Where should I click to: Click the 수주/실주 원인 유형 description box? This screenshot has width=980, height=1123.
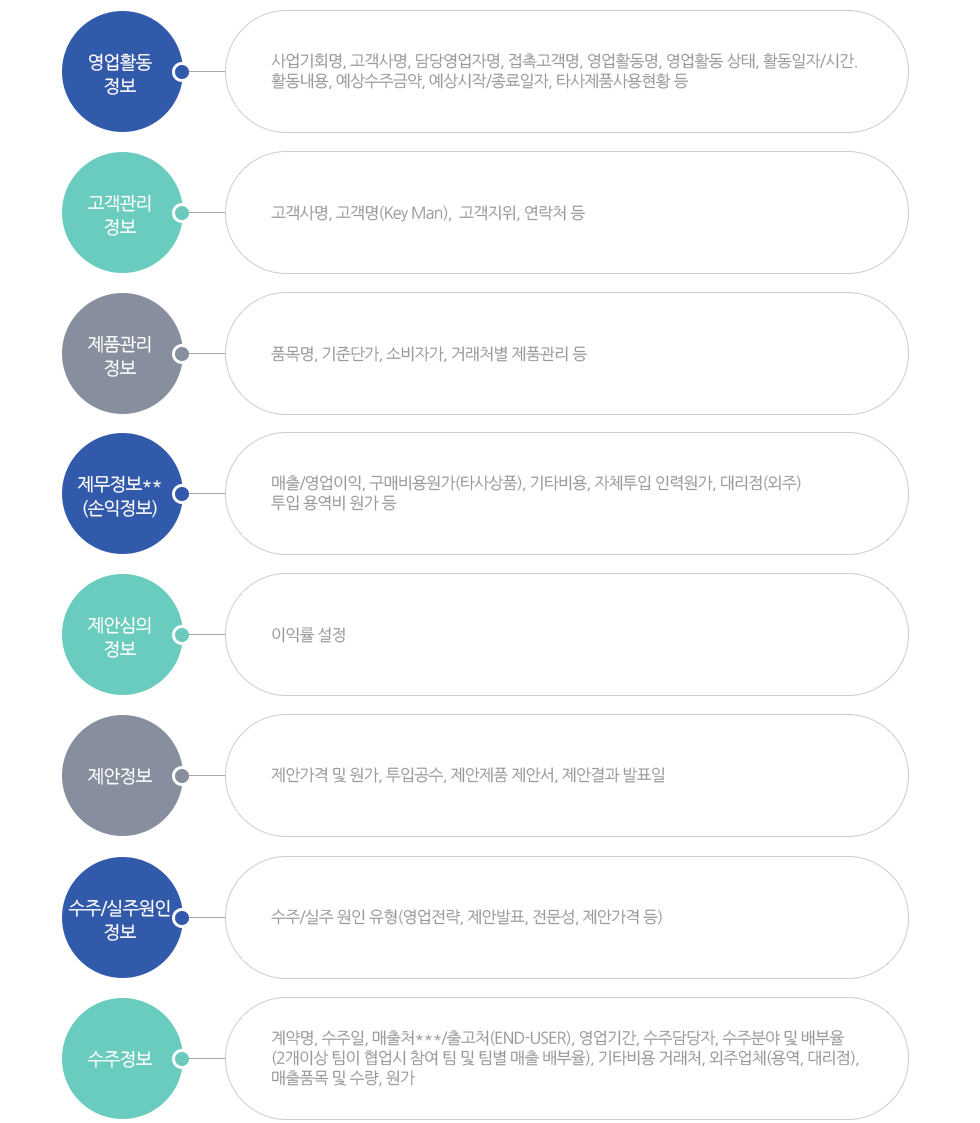pyautogui.click(x=566, y=917)
